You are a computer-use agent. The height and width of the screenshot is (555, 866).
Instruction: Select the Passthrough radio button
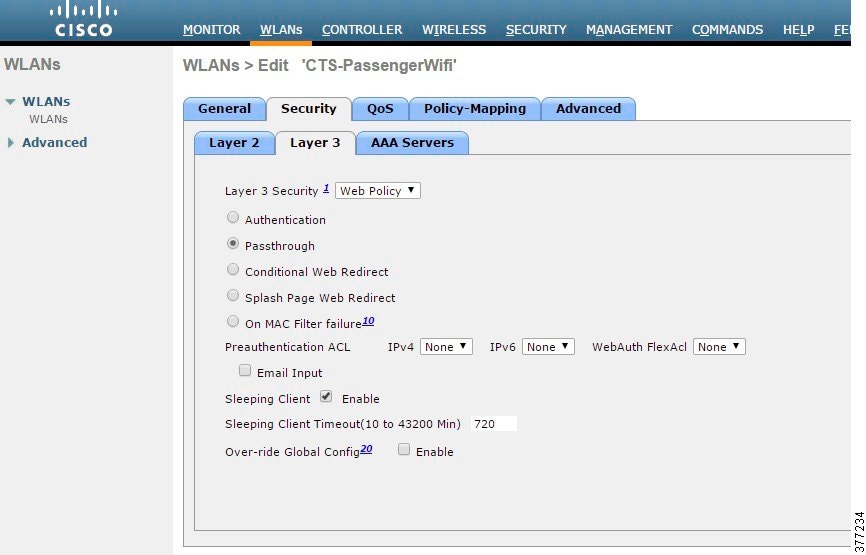[233, 244]
